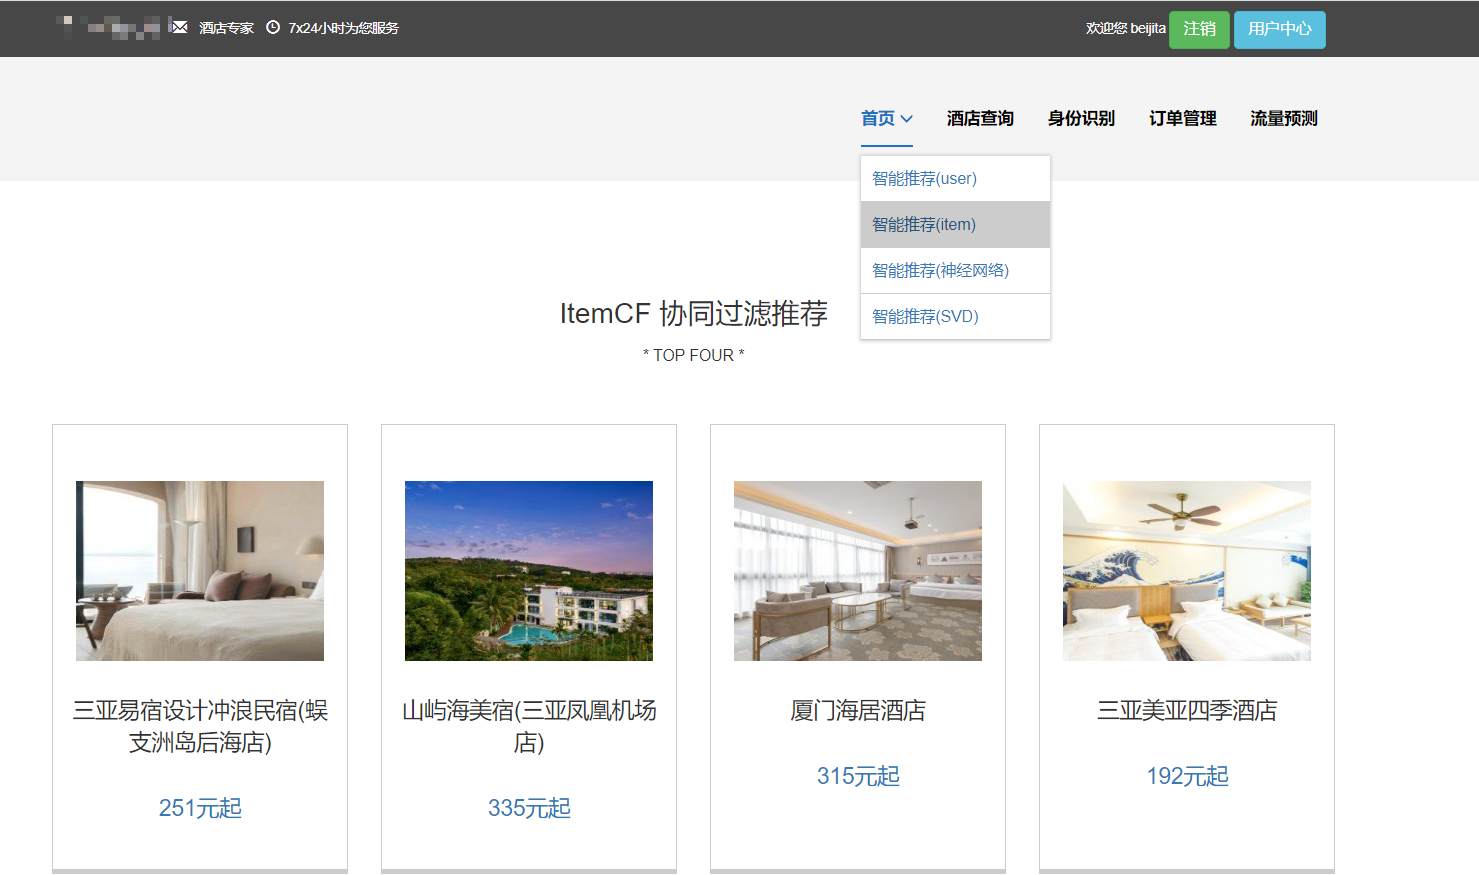Image resolution: width=1479 pixels, height=875 pixels.
Task: Click the hotel title 三亚易宿设计冲浪民宿(蜈支洲岛后海店)
Action: click(200, 726)
